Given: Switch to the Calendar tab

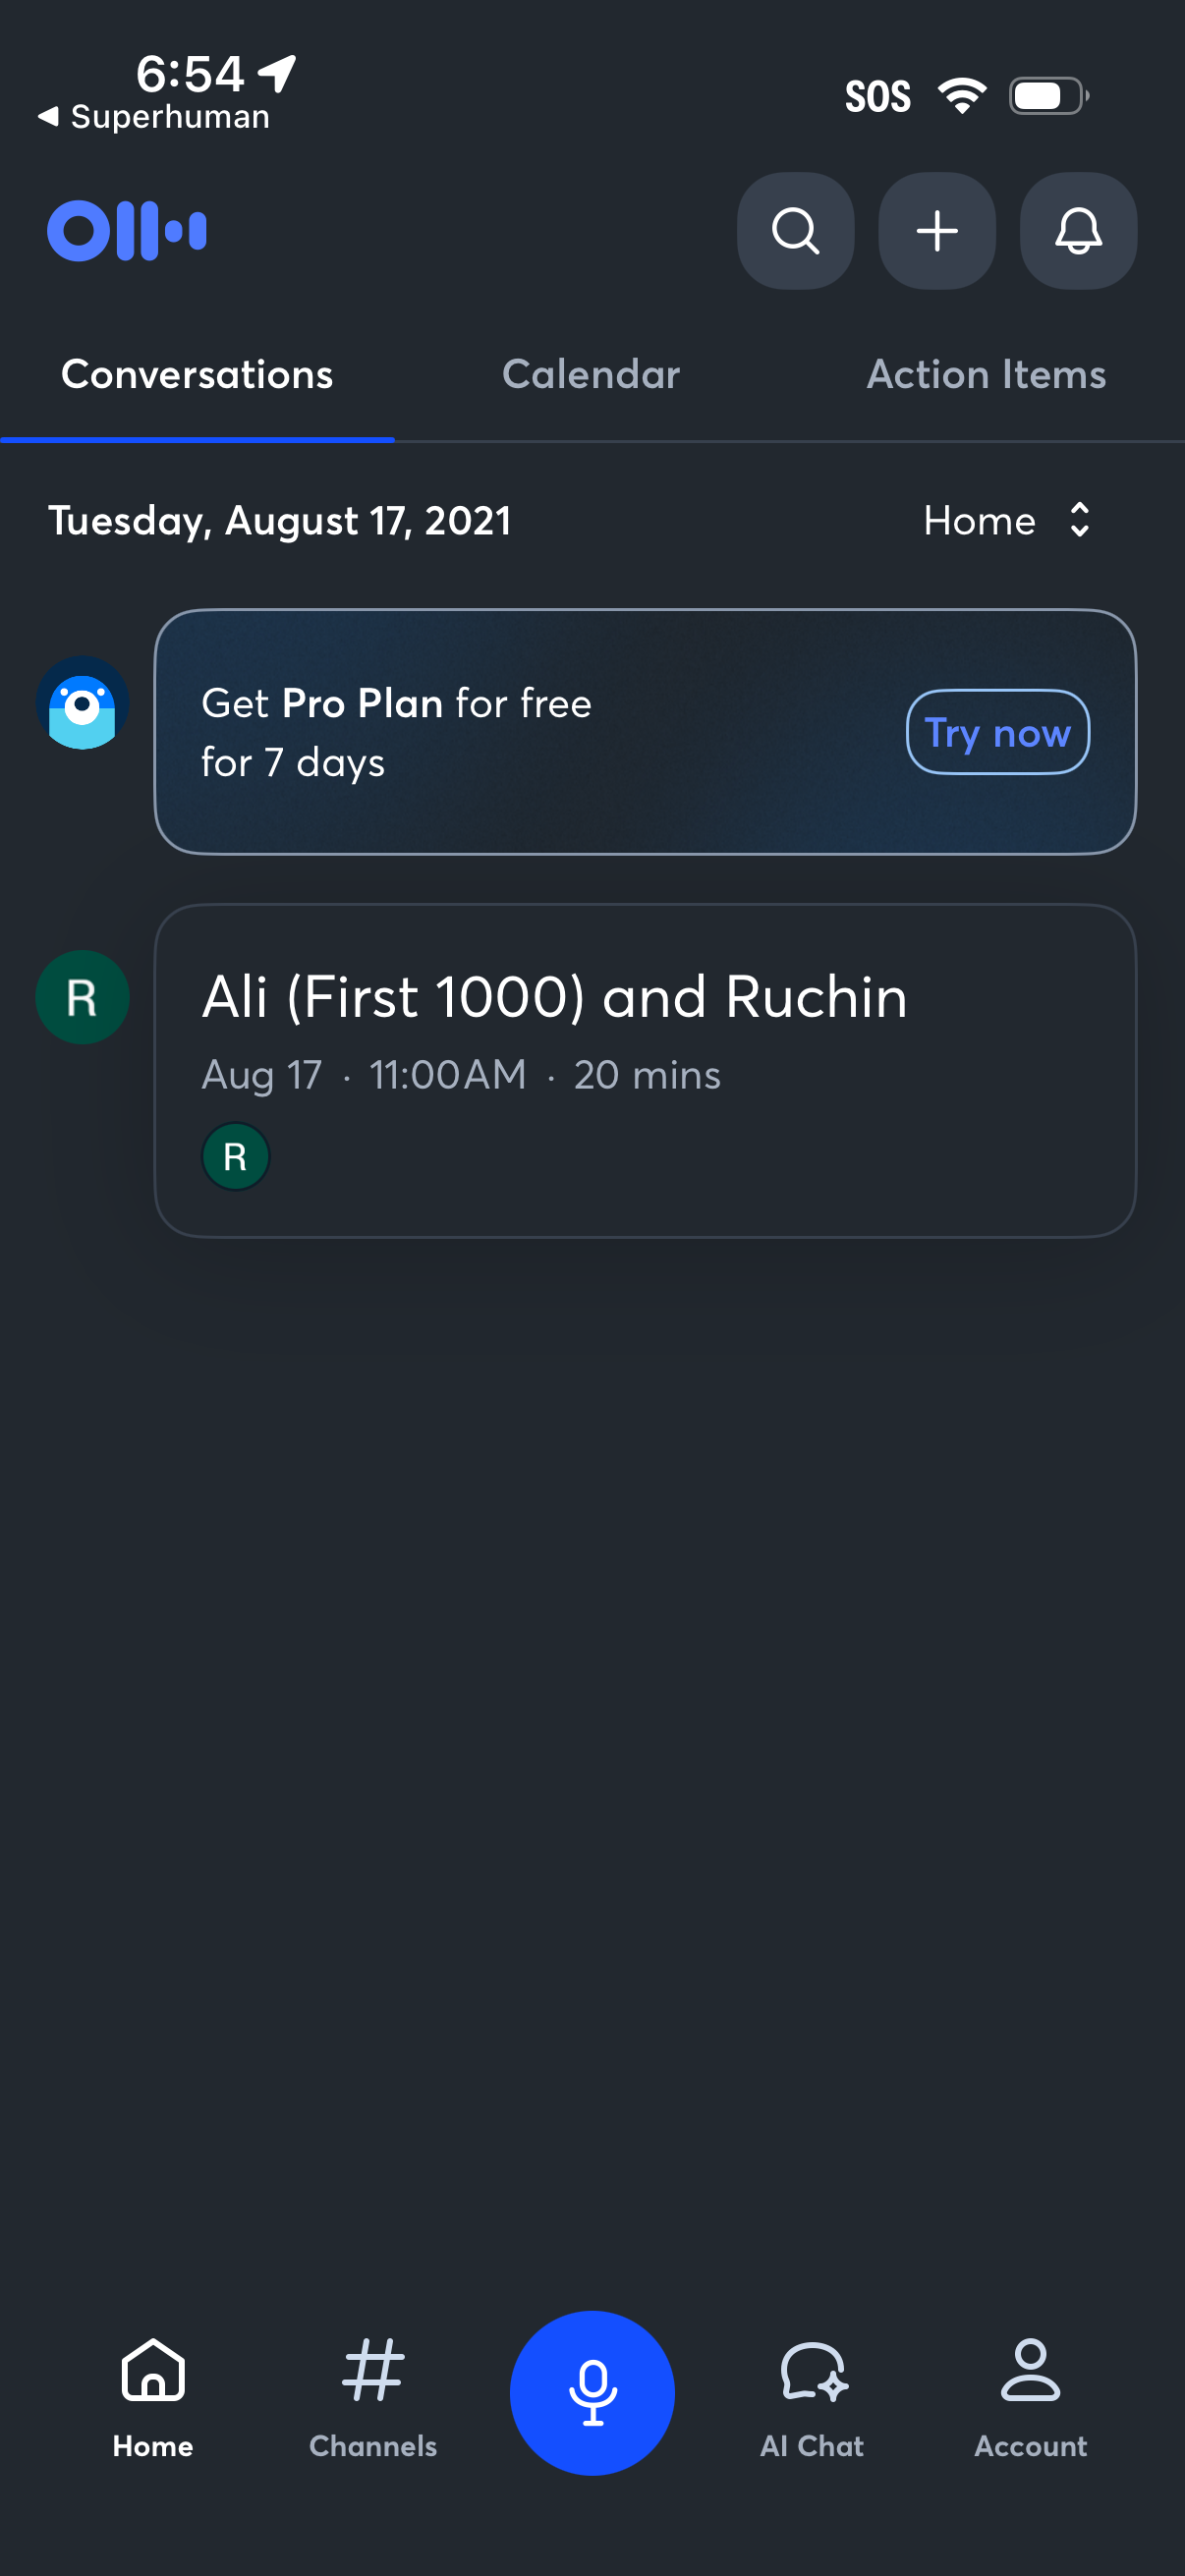Looking at the screenshot, I should 590,374.
